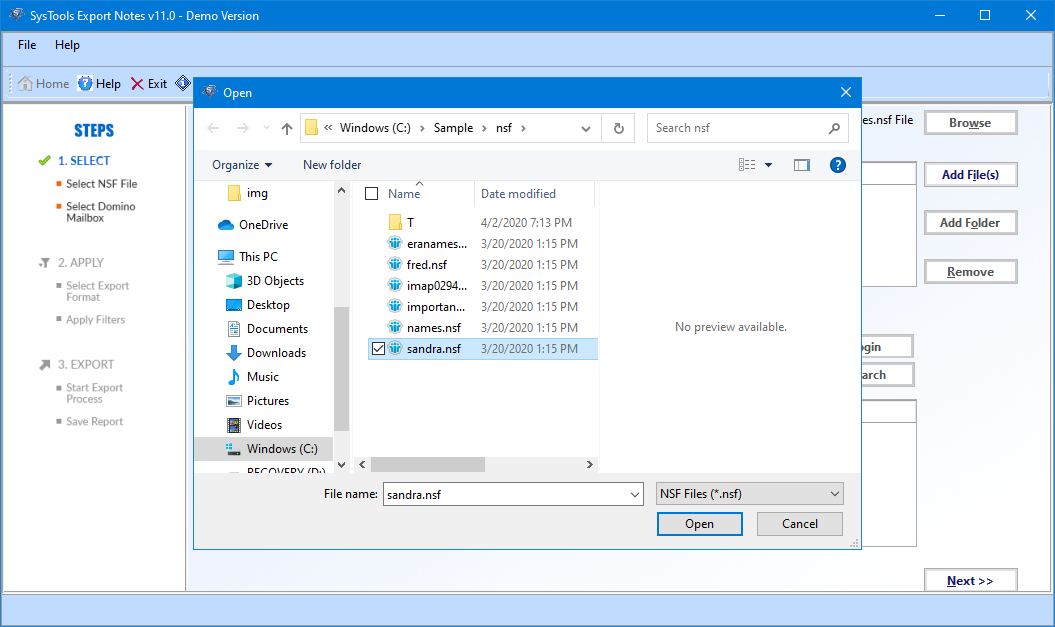The width and height of the screenshot is (1055, 627).
Task: Open Pictures folder
Action: point(258,401)
